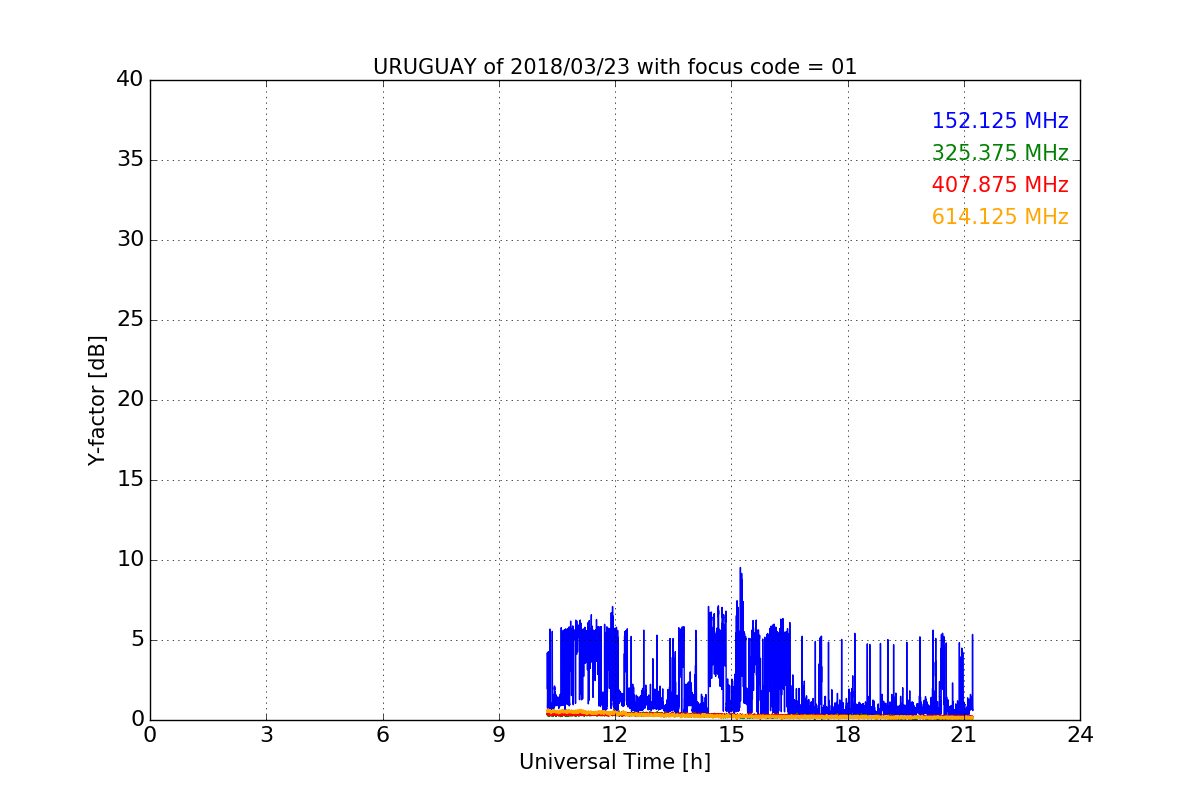The image size is (1200, 800).
Task: Click the x-axis tick label 6
Action: 382,735
